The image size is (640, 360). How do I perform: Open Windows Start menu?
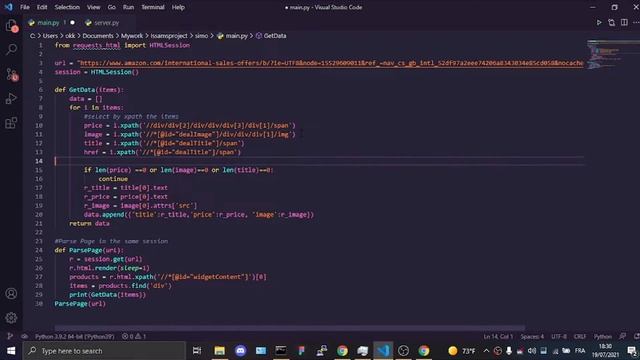tap(11, 351)
